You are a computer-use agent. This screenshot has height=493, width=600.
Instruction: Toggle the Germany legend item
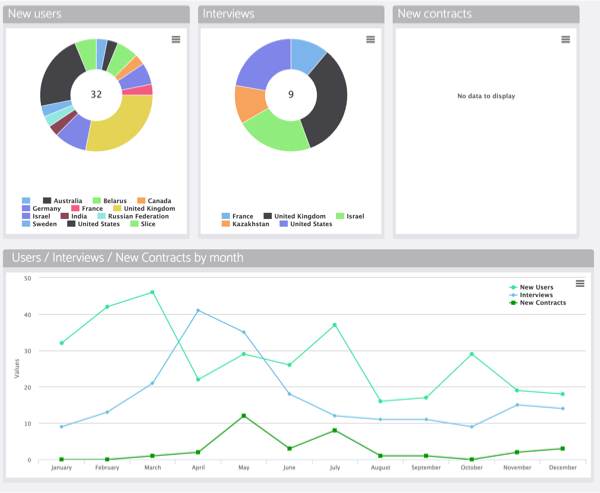(41, 208)
